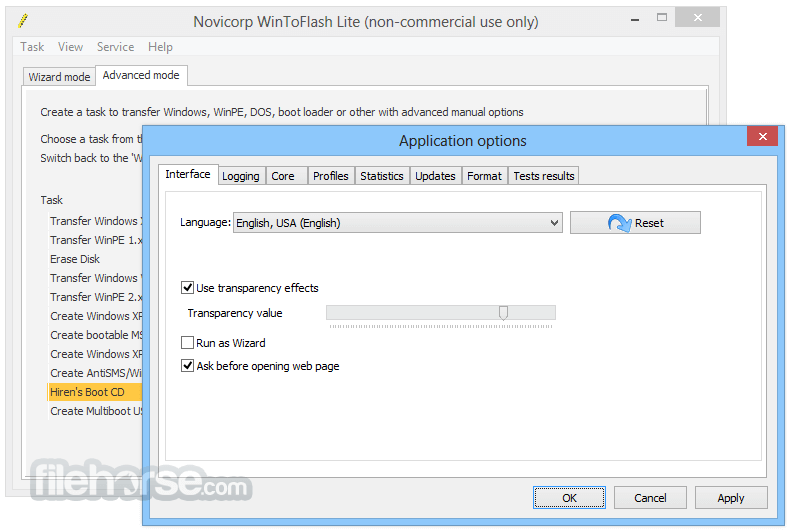Click the Transparency value label
Image resolution: width=790 pixels, height=531 pixels.
click(235, 313)
